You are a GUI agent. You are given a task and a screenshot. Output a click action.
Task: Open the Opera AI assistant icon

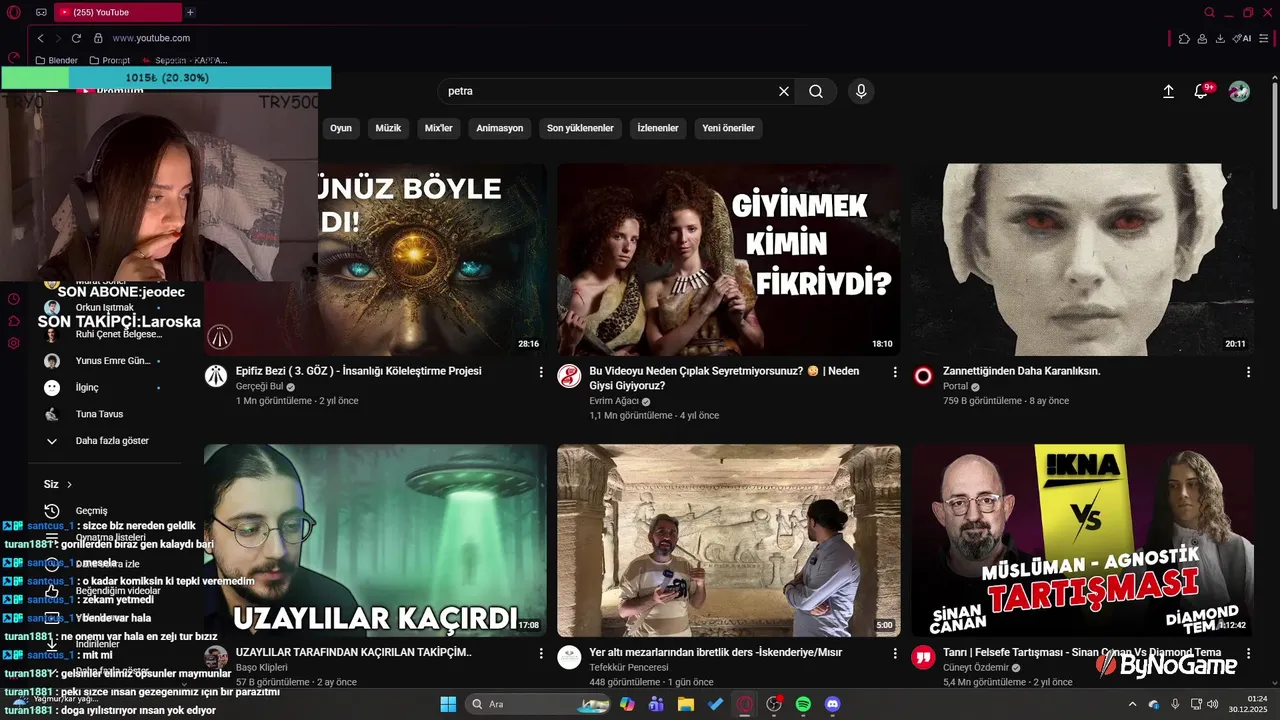1242,38
